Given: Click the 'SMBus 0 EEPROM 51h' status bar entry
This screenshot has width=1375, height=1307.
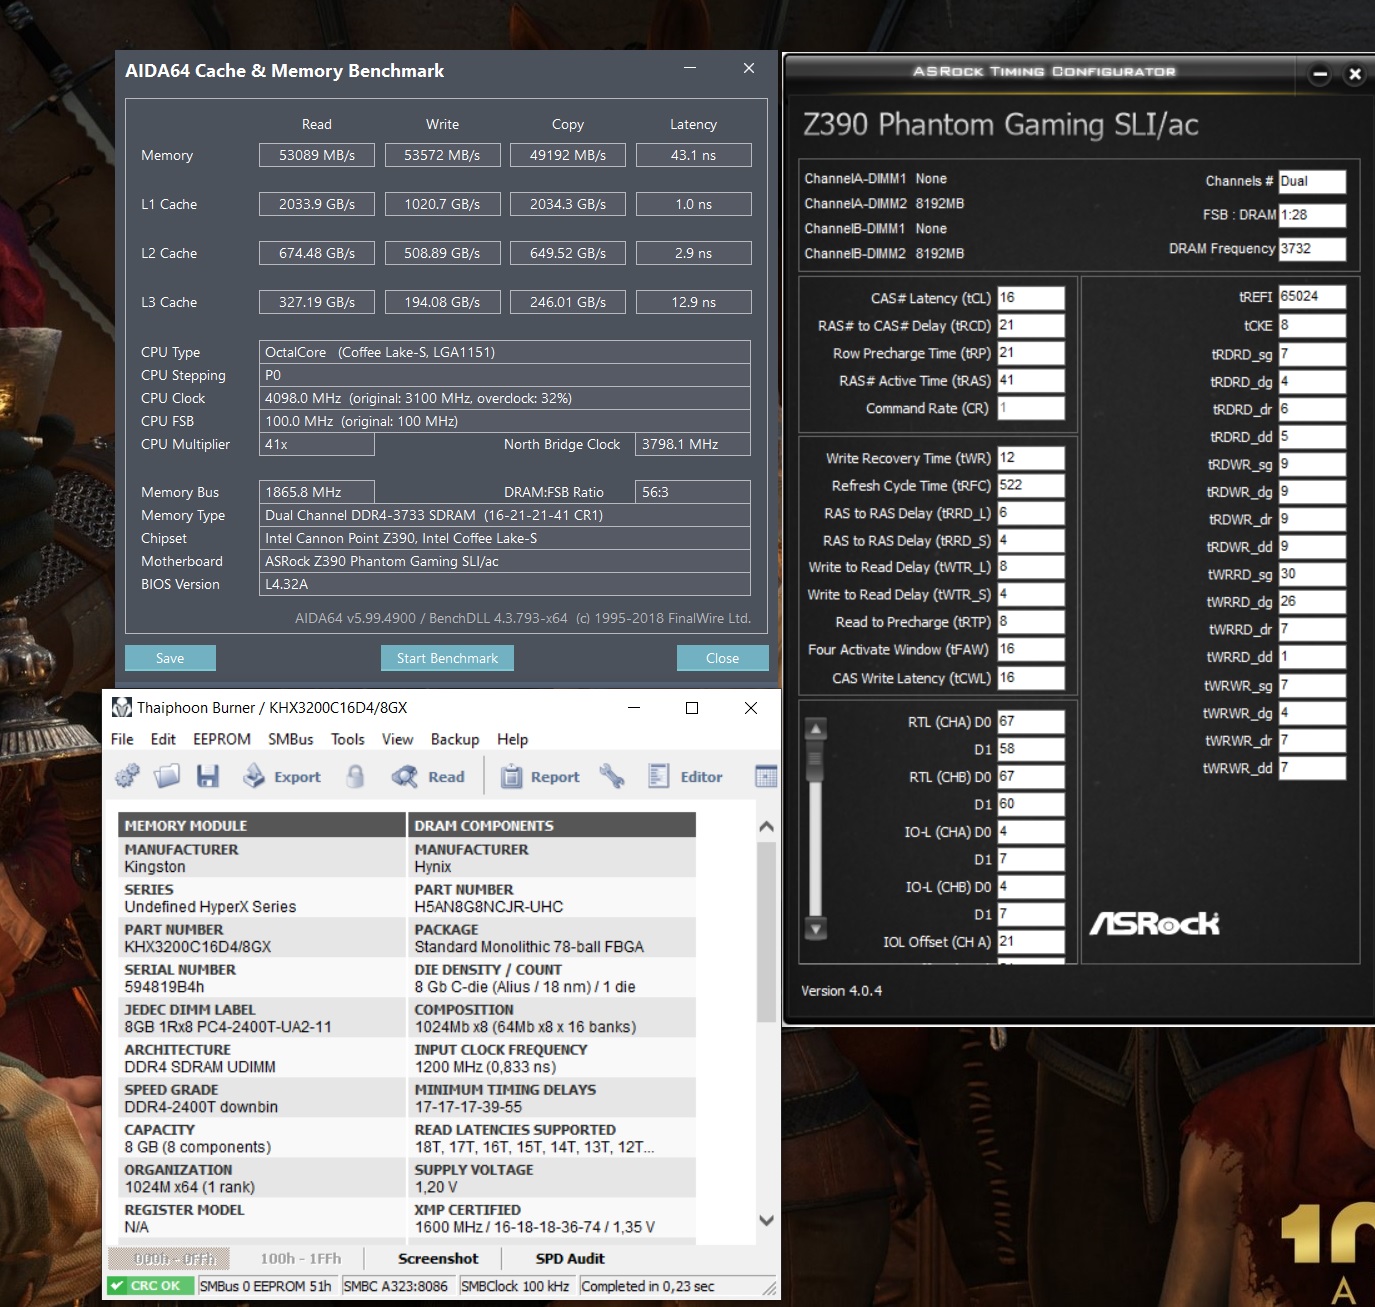Looking at the screenshot, I should coord(266,1286).
